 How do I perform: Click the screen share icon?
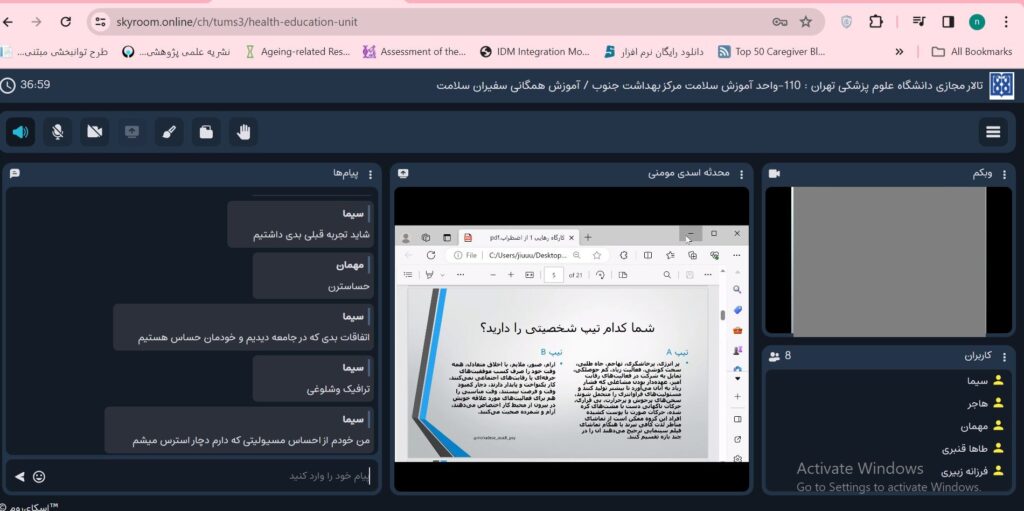132,131
